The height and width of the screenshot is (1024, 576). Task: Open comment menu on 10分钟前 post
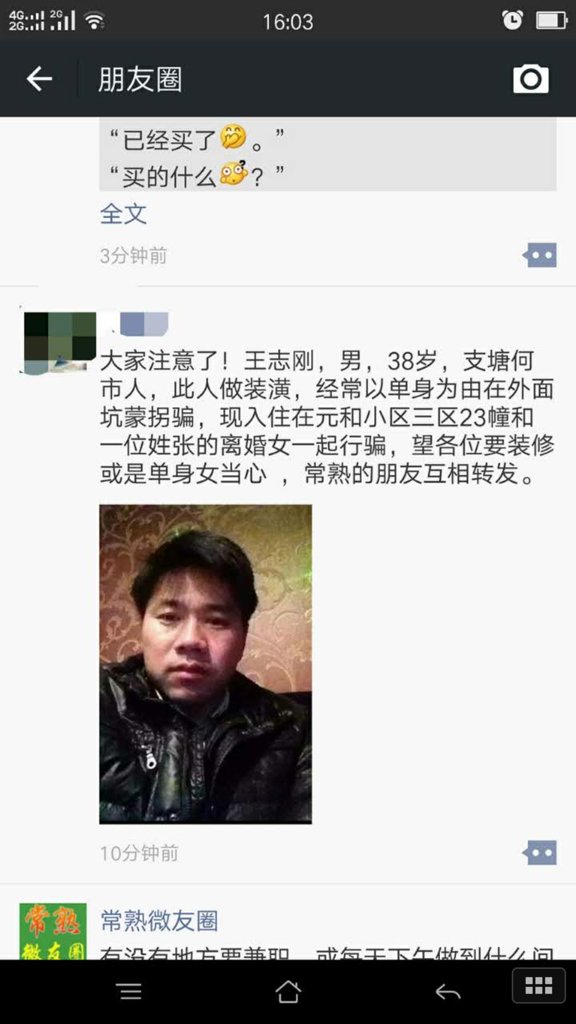[540, 852]
